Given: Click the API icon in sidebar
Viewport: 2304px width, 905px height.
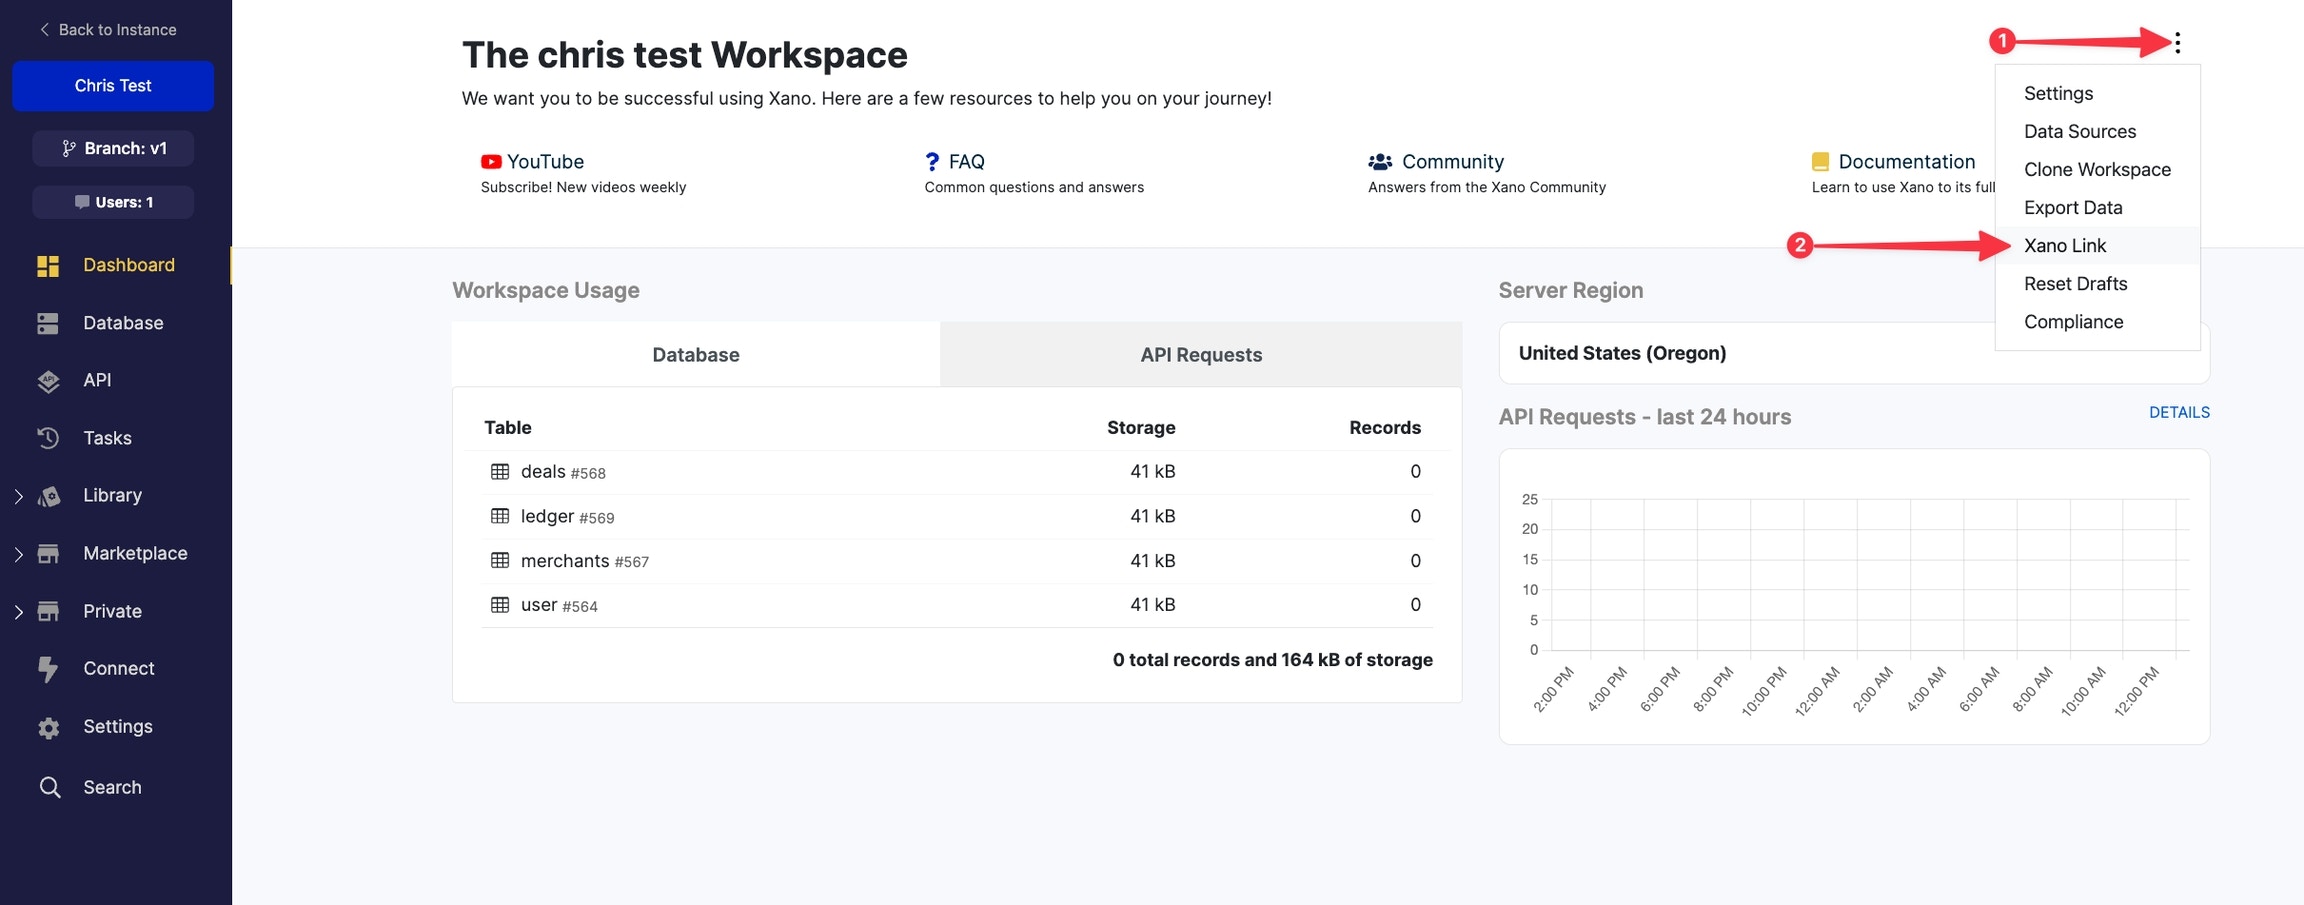Looking at the screenshot, I should (48, 381).
